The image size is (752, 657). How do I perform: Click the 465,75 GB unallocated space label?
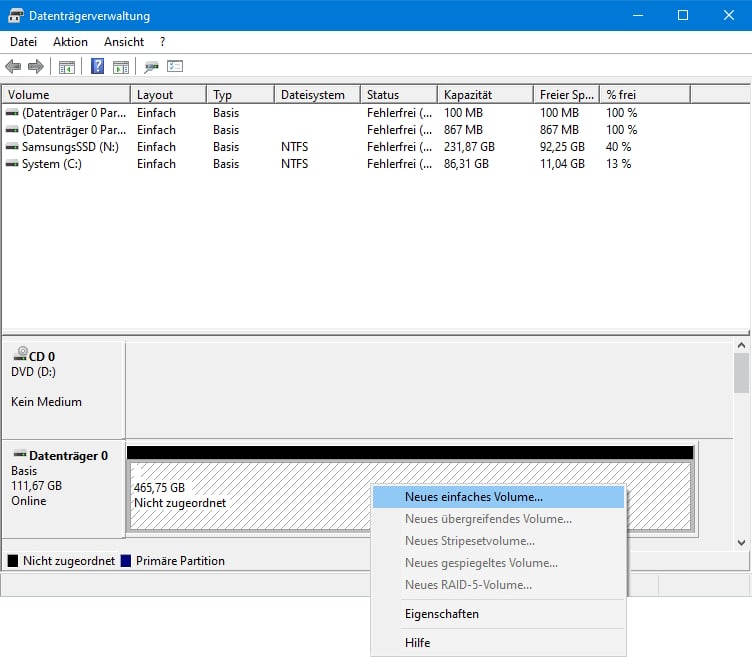point(159,488)
